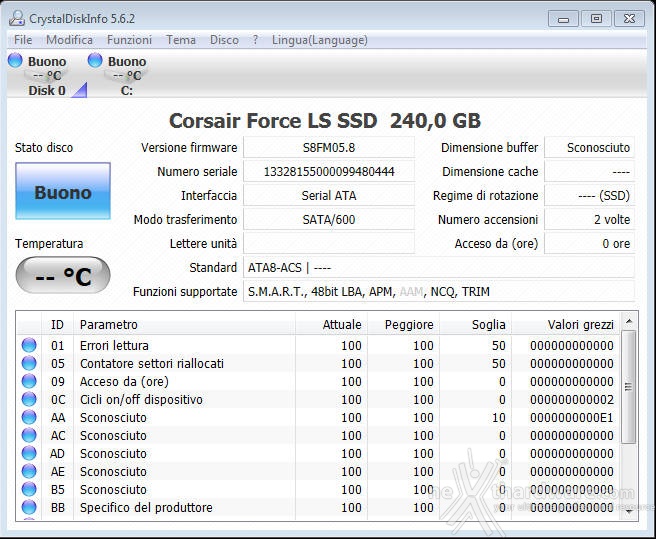The height and width of the screenshot is (539, 656).
Task: Click the status orb in row 09
Action: tap(29, 381)
